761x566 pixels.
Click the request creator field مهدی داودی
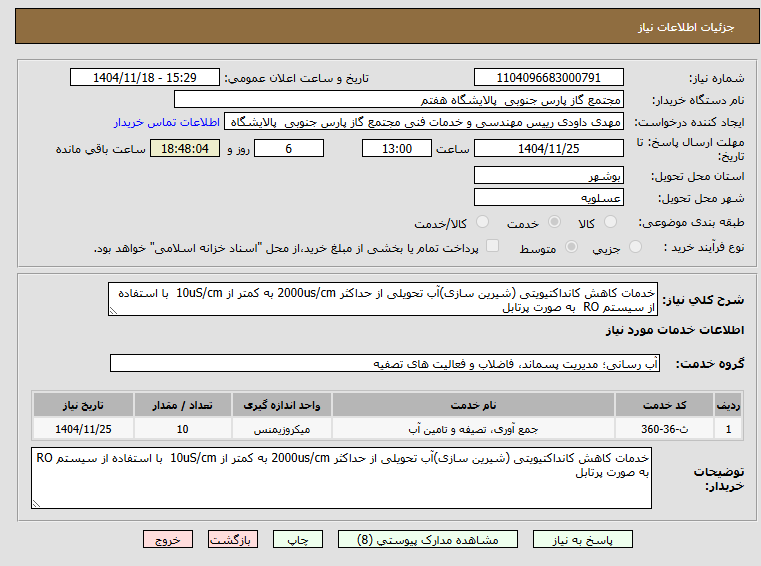tap(424, 122)
